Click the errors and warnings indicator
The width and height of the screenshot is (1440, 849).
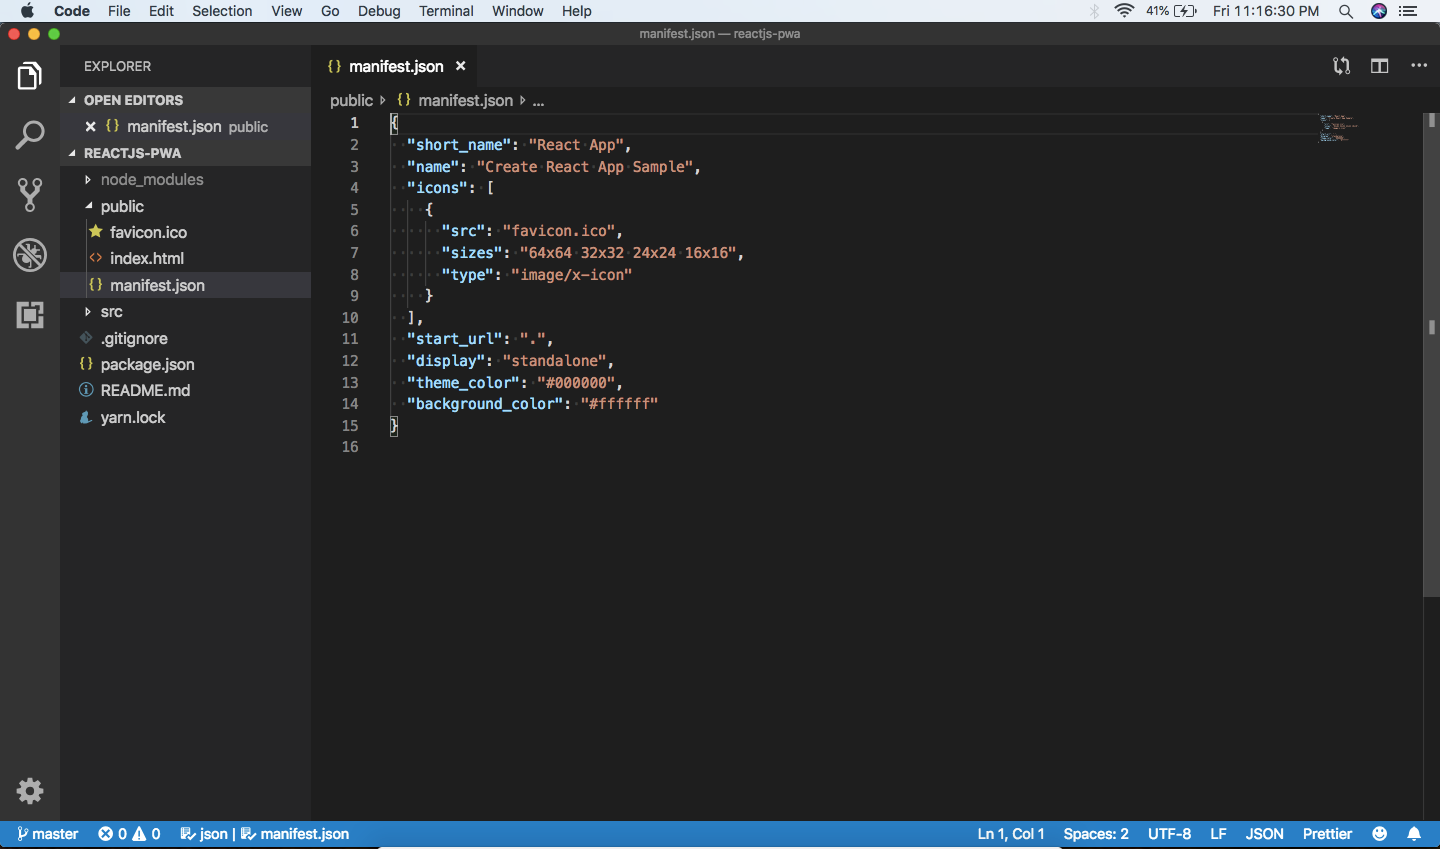pos(129,833)
